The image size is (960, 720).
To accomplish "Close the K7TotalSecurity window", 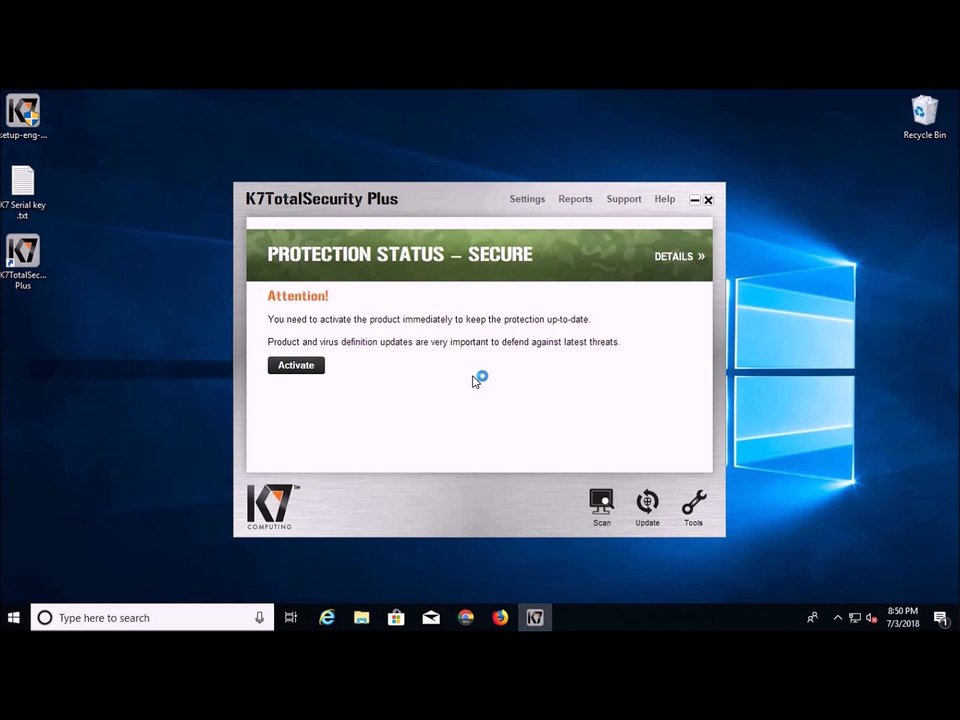I will pos(708,200).
